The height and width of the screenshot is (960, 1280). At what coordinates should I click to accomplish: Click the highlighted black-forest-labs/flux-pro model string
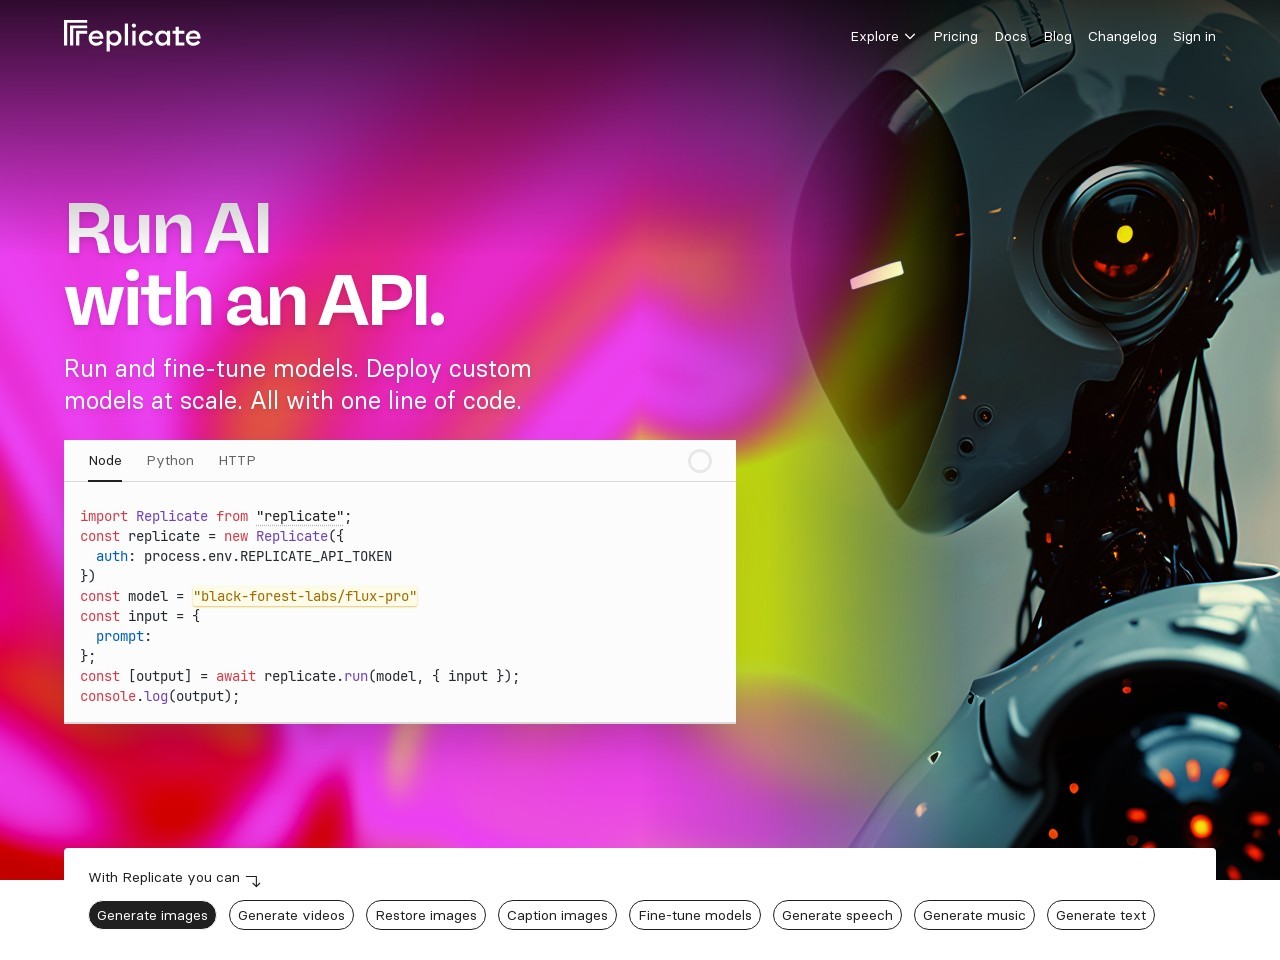305,597
